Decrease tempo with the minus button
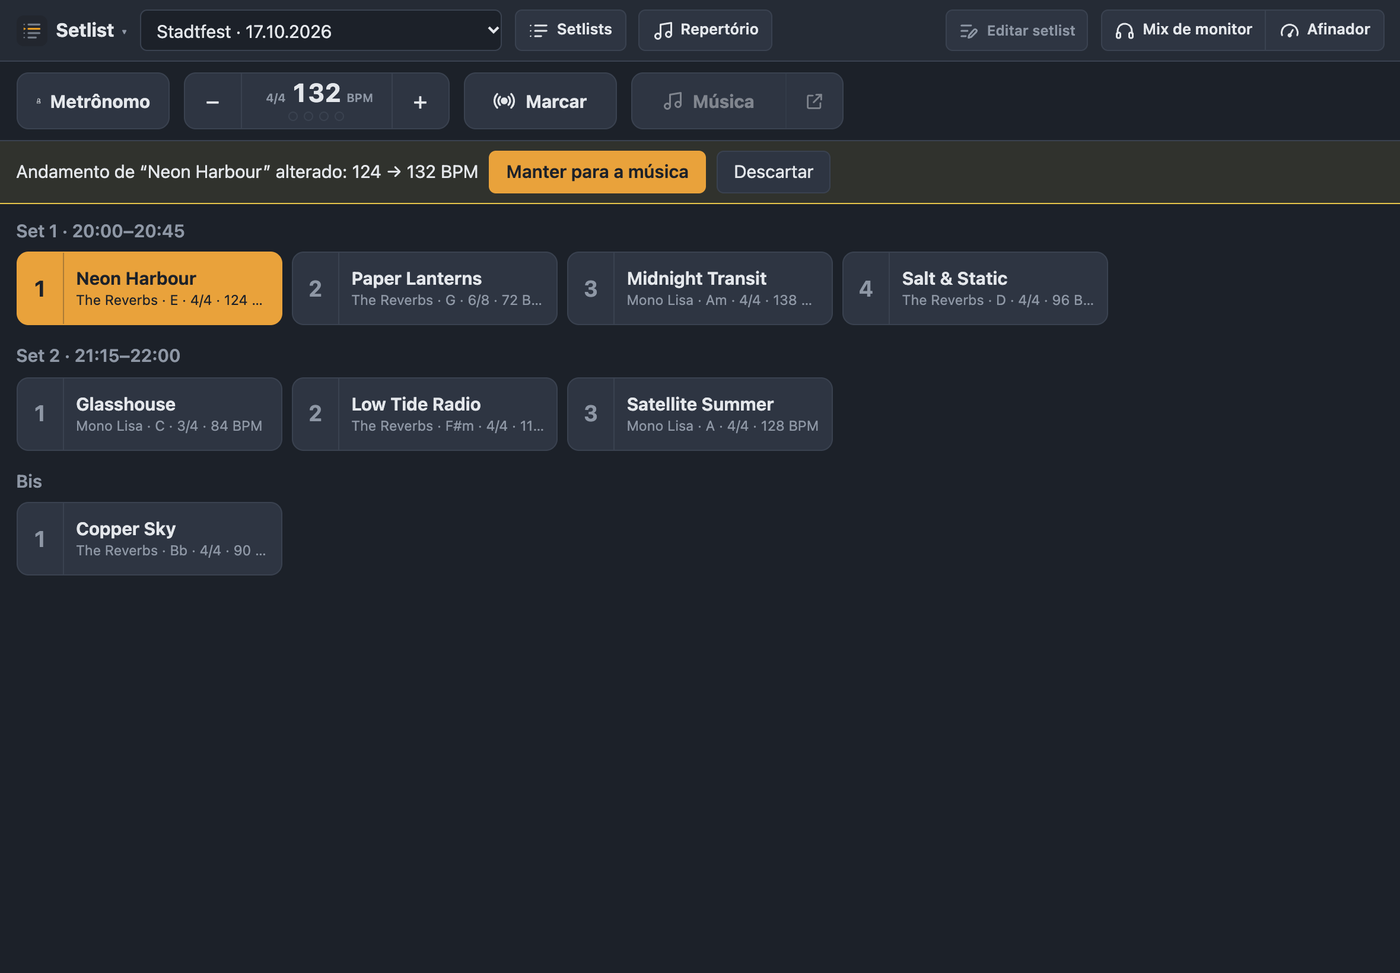The width and height of the screenshot is (1400, 973). (213, 101)
